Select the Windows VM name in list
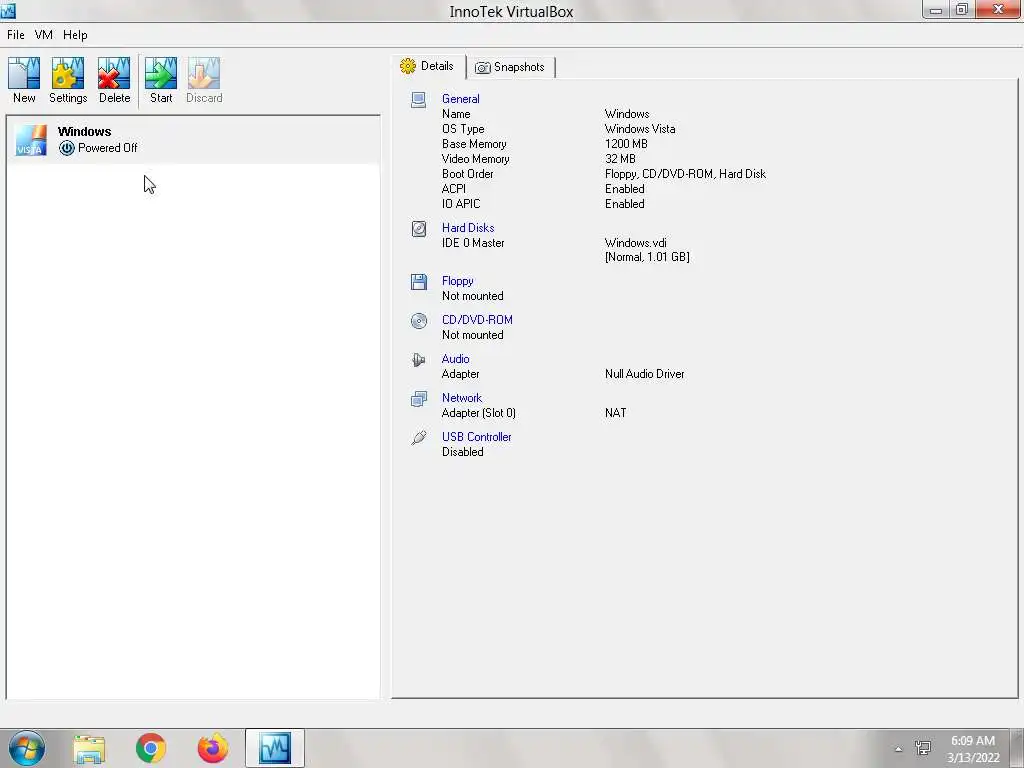This screenshot has height=768, width=1024. (x=84, y=132)
